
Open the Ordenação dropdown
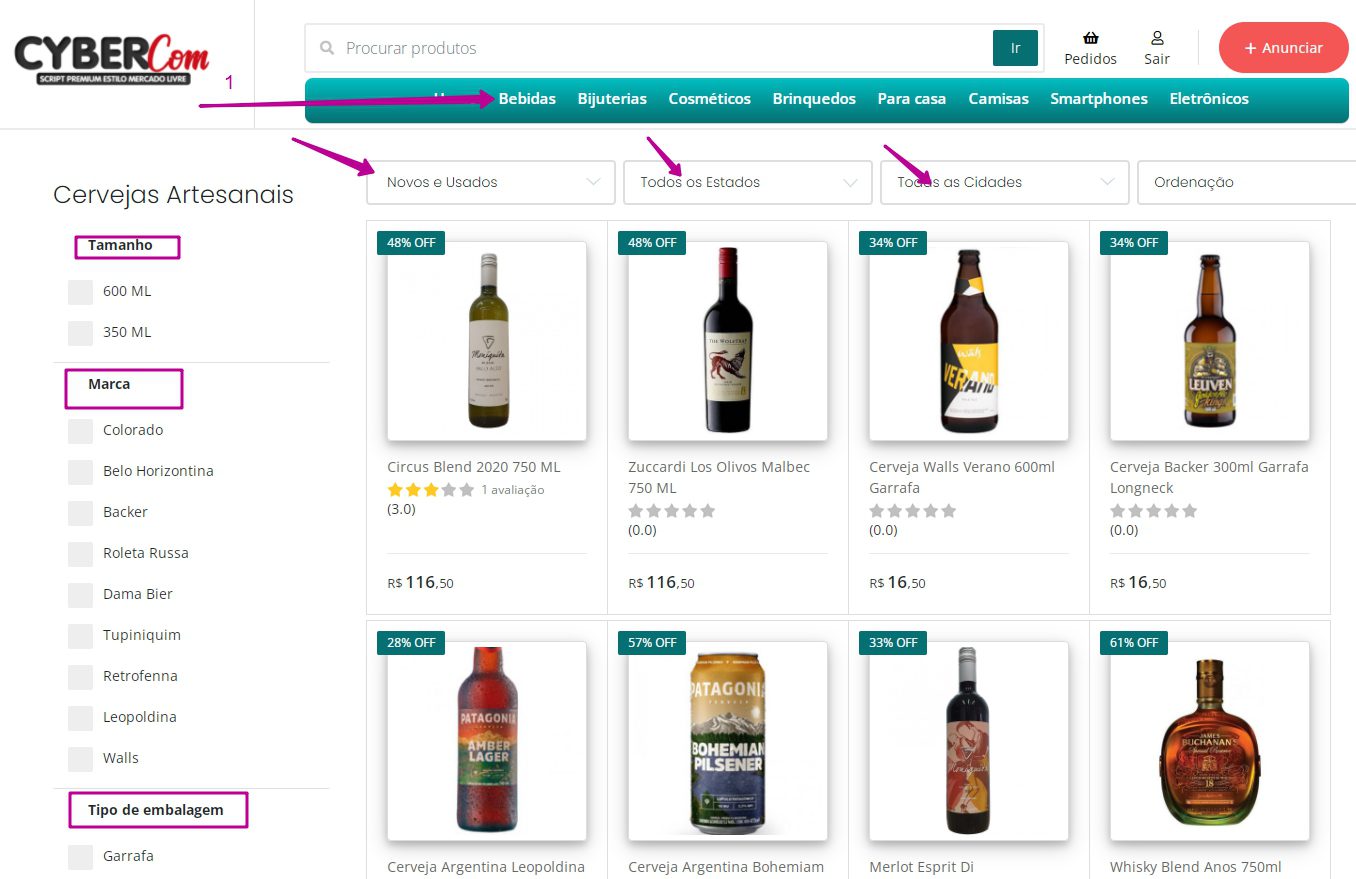pyautogui.click(x=1247, y=182)
